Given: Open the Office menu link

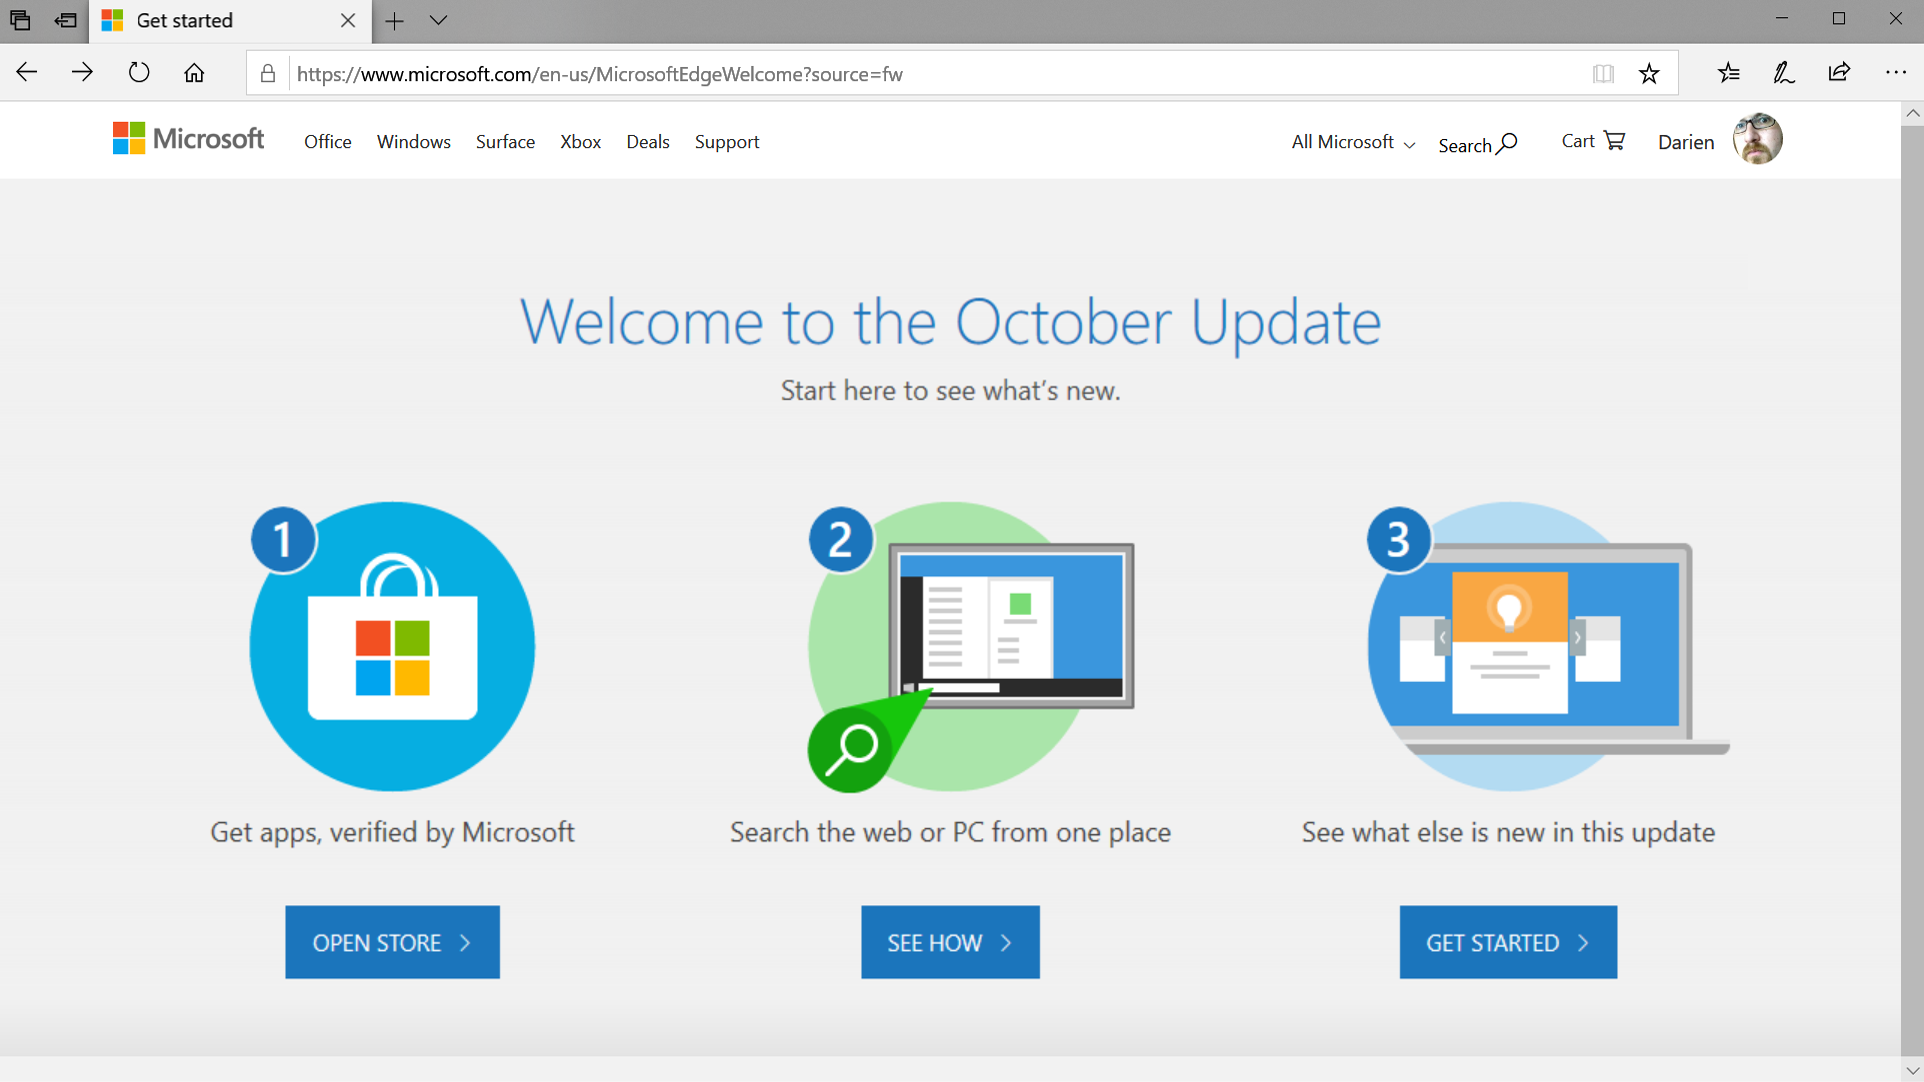Looking at the screenshot, I should [328, 142].
